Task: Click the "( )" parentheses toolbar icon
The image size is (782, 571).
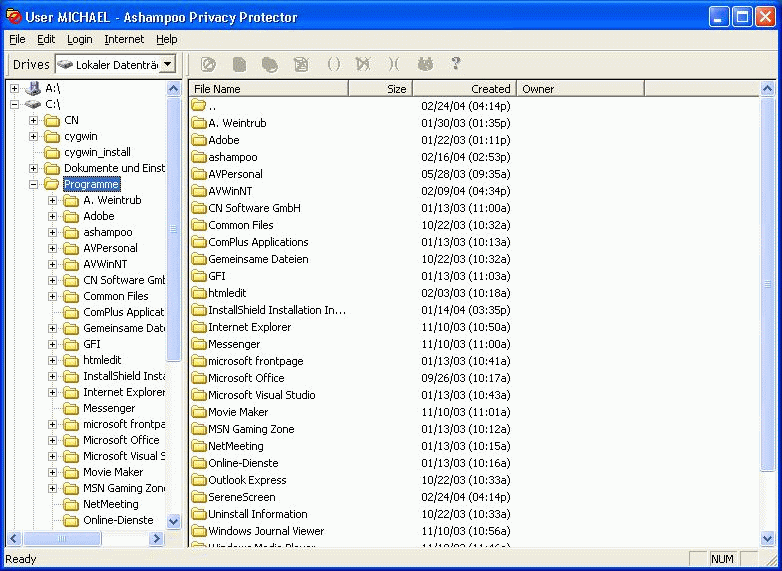Action: (334, 64)
